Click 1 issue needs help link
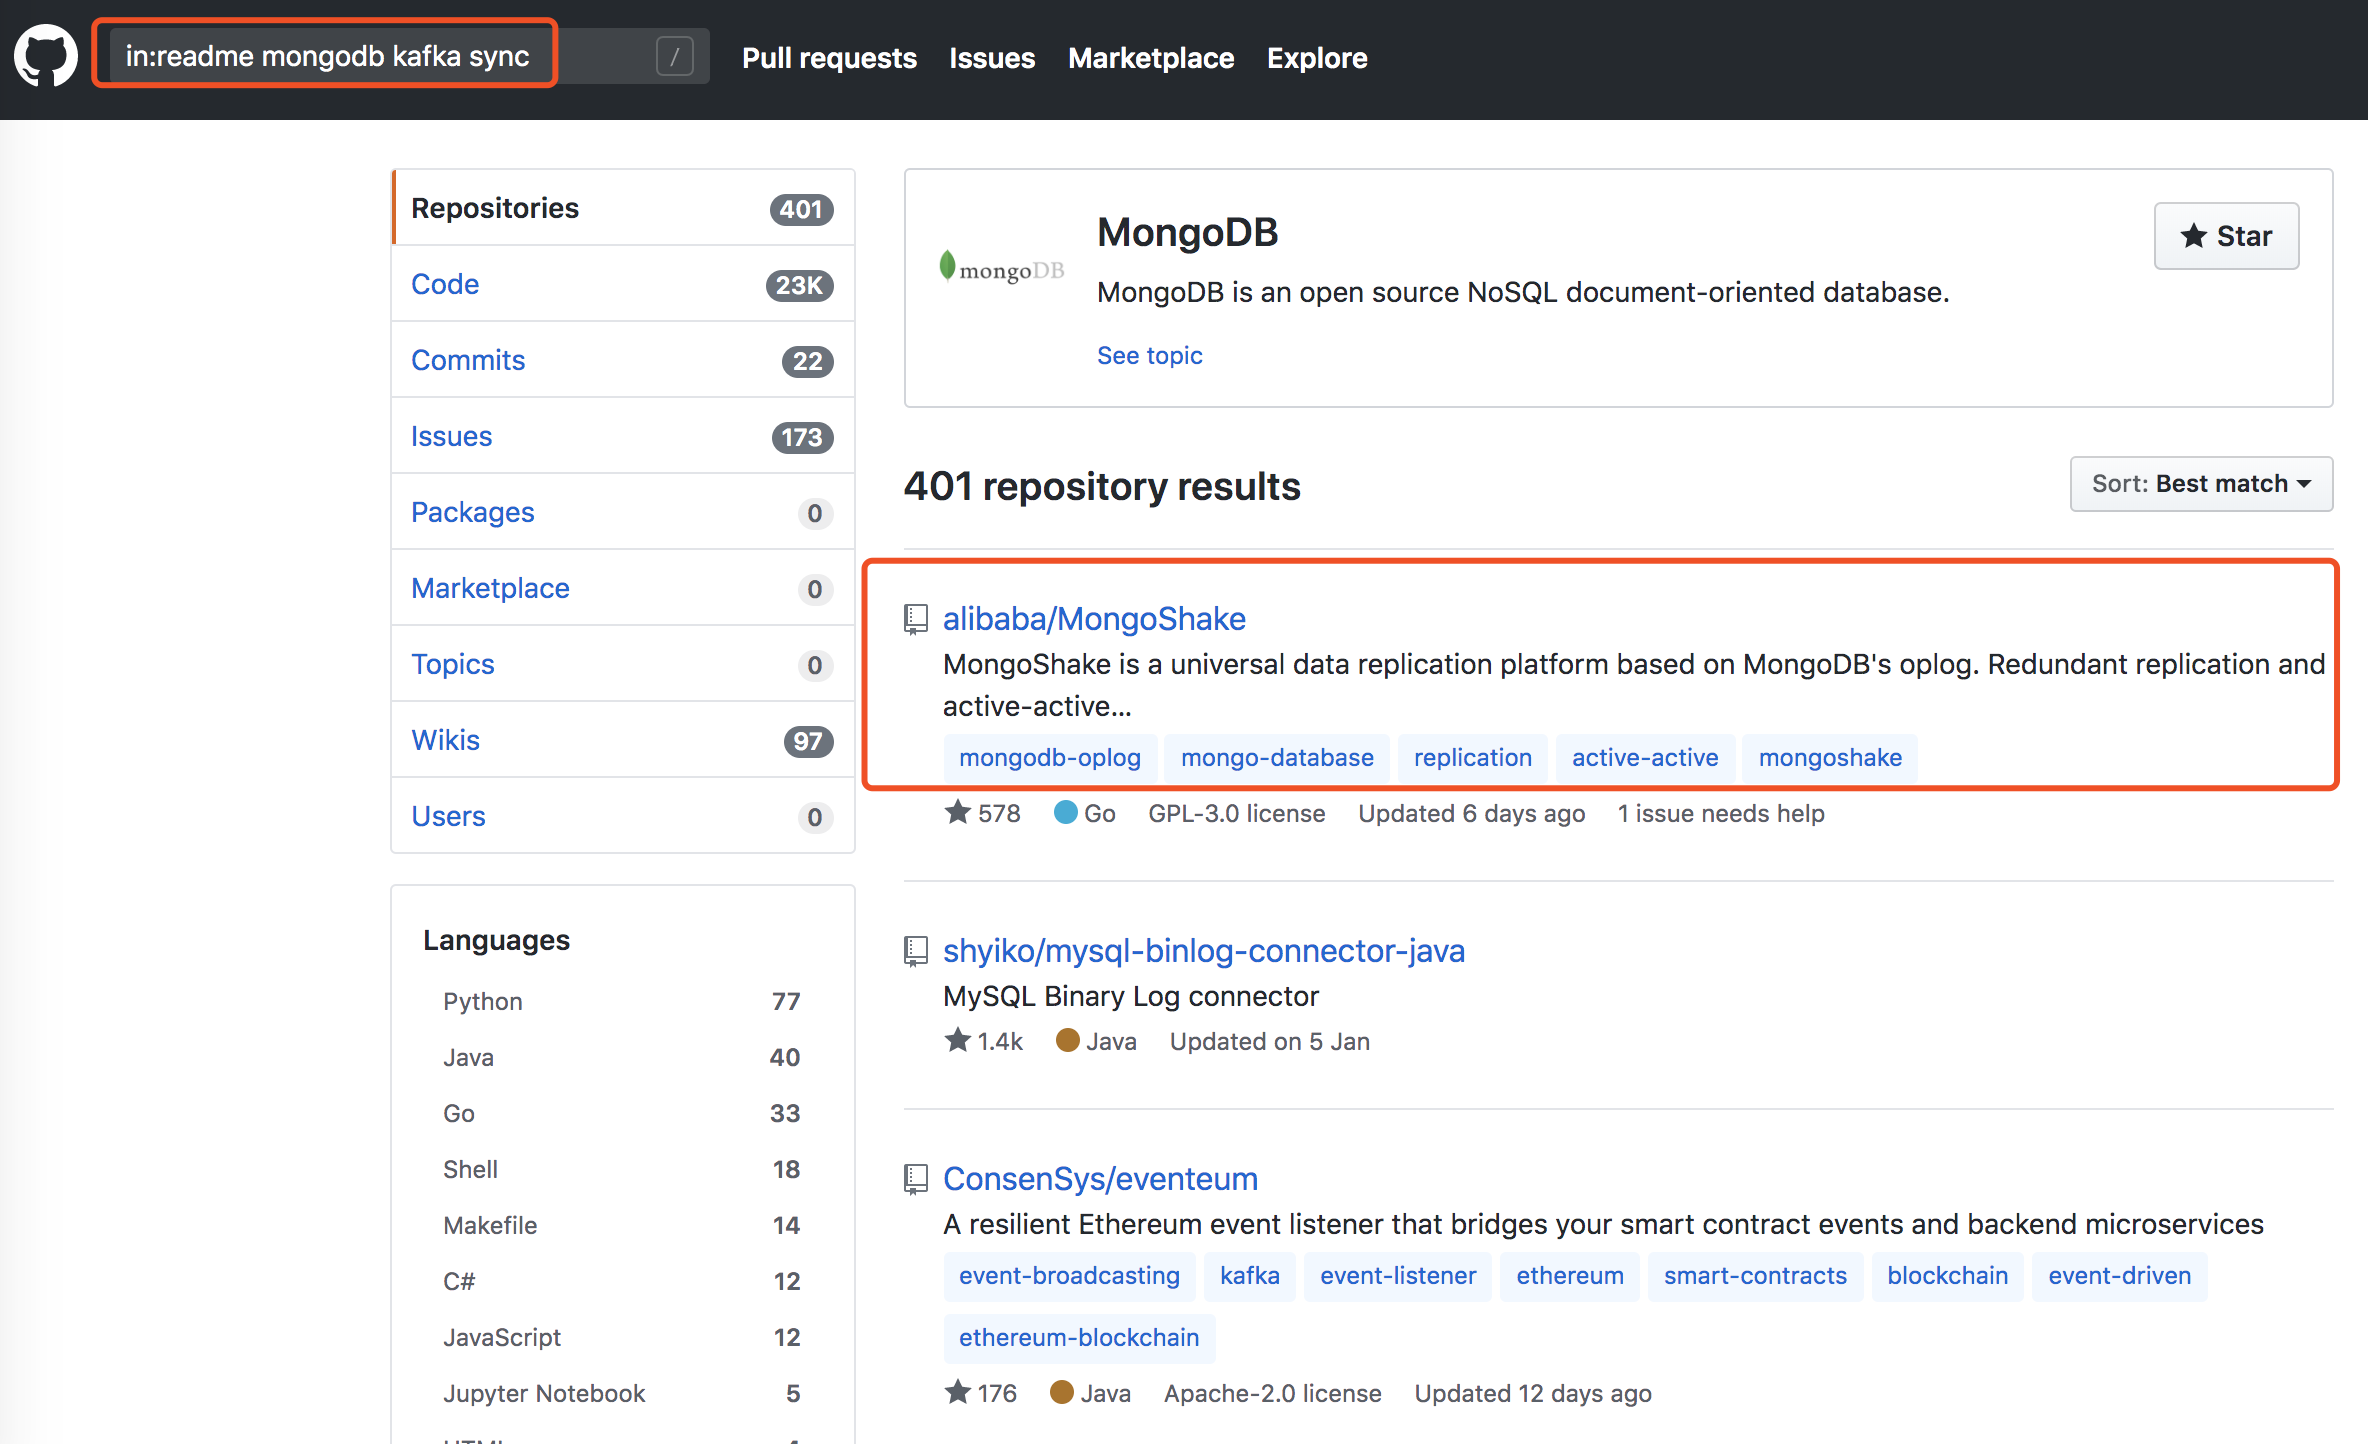This screenshot has height=1444, width=2368. (x=1721, y=814)
